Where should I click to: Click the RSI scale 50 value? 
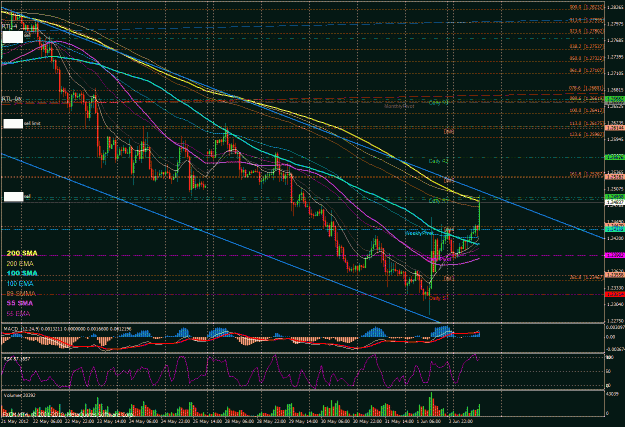click(x=609, y=371)
